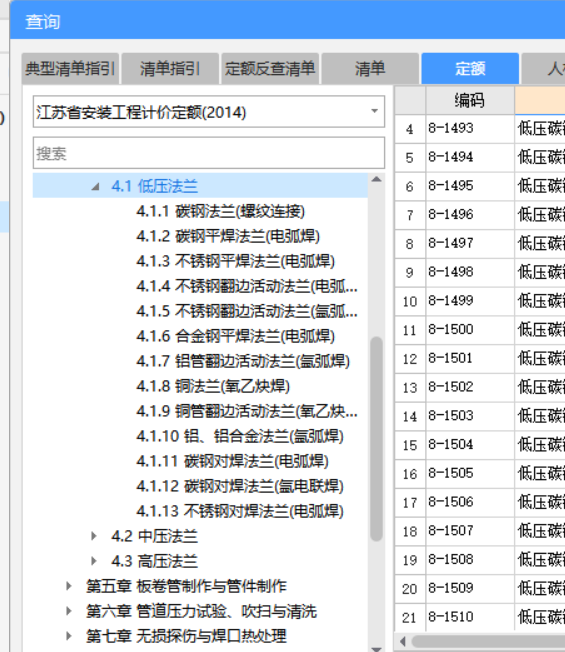Select table row with code 8-1499
Image resolution: width=565 pixels, height=652 pixels.
(x=480, y=301)
